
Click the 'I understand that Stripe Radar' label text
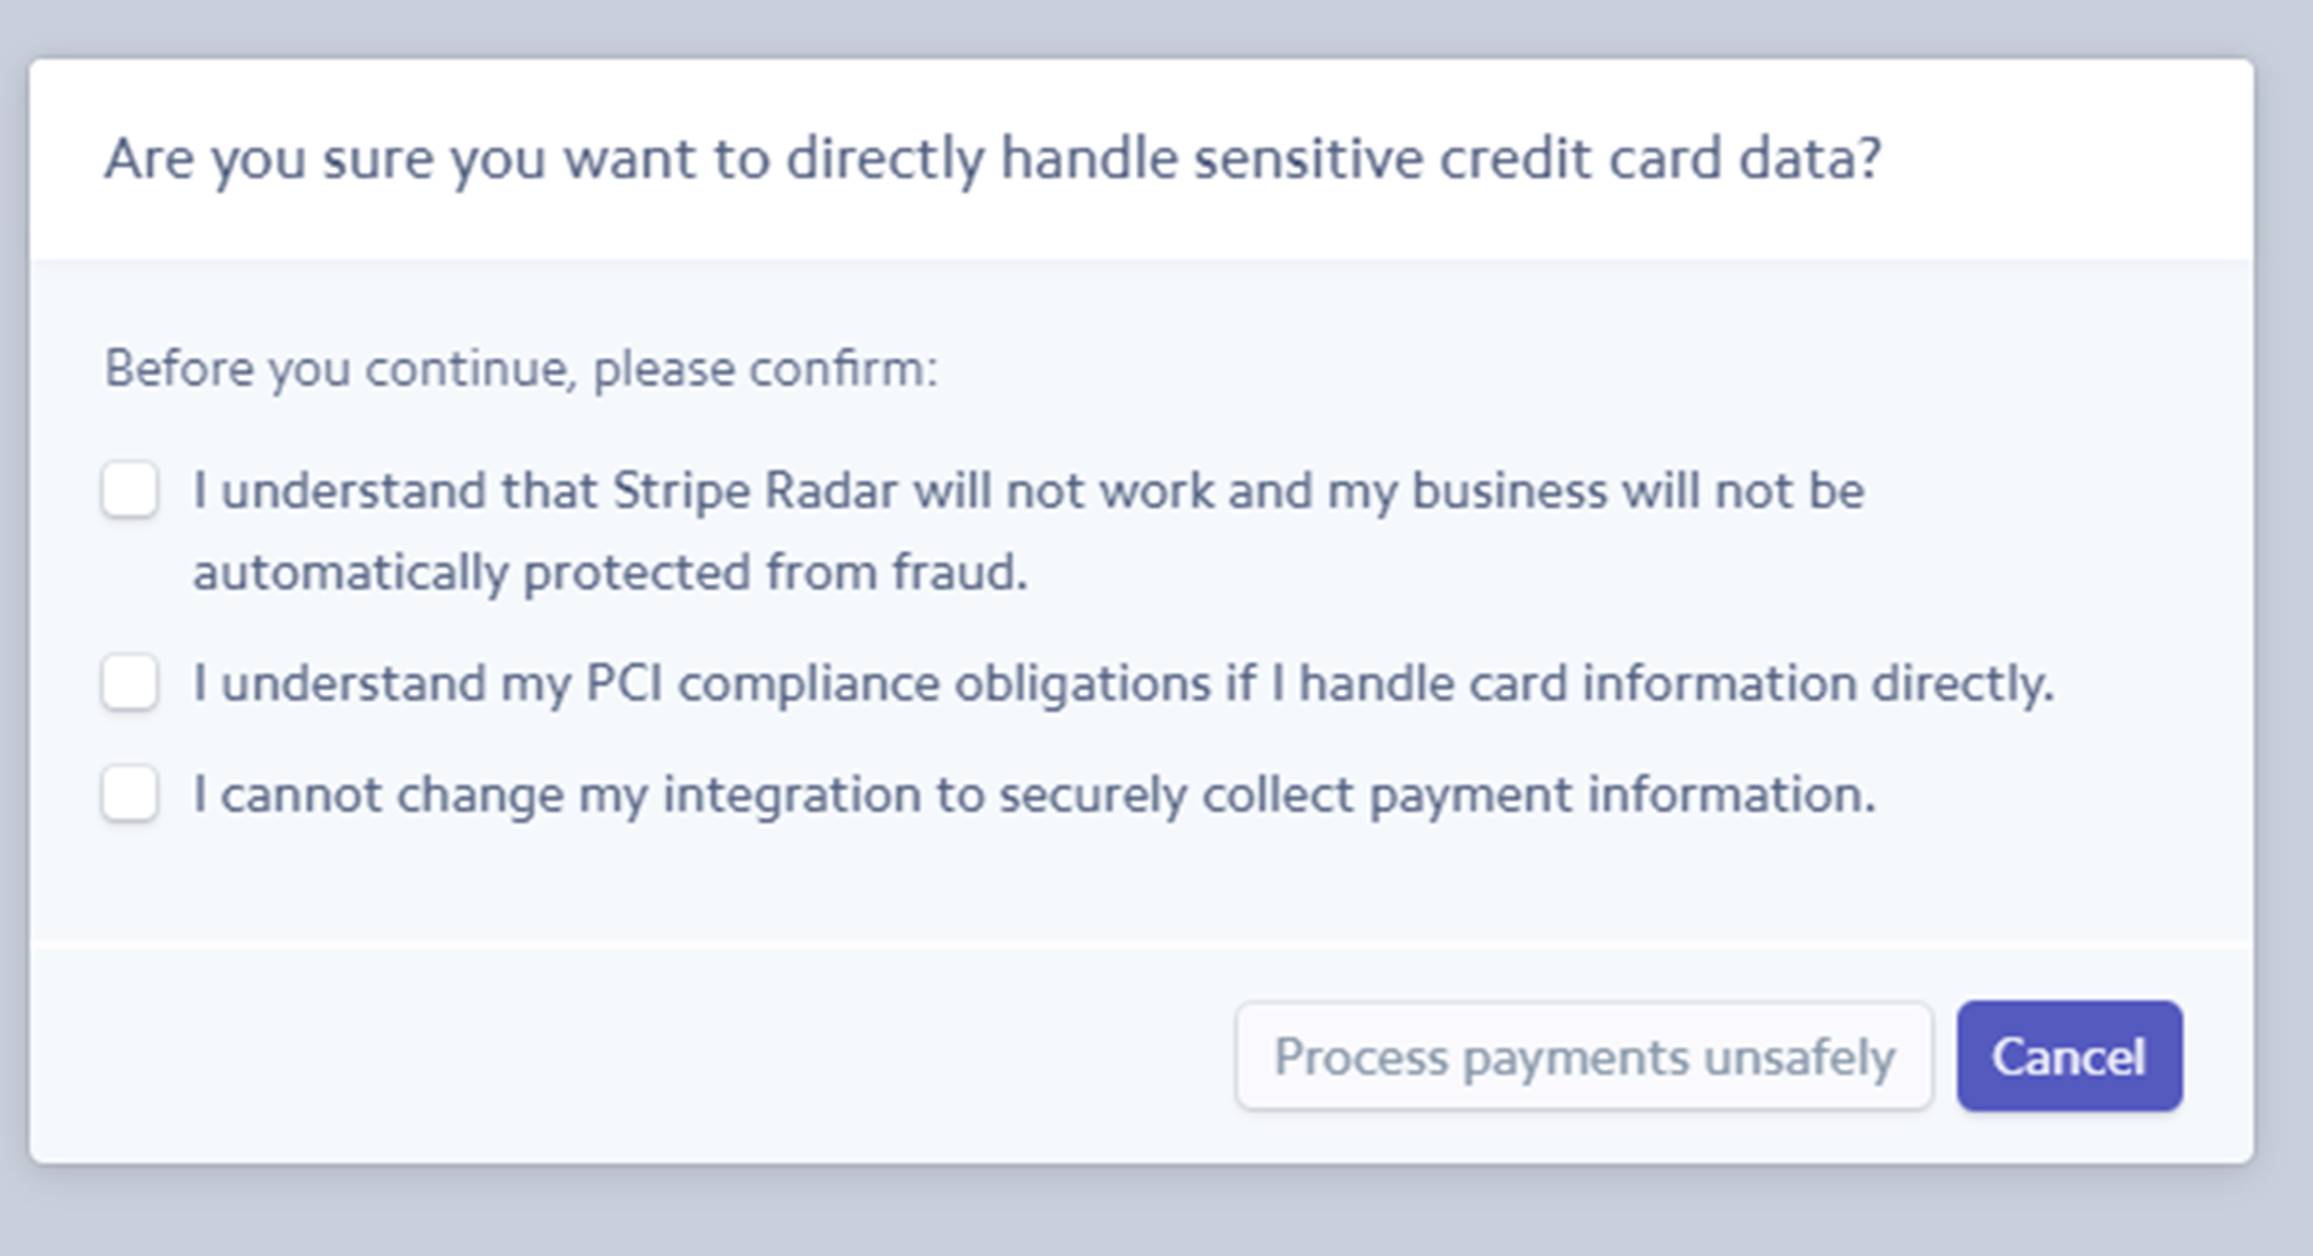pos(1028,491)
